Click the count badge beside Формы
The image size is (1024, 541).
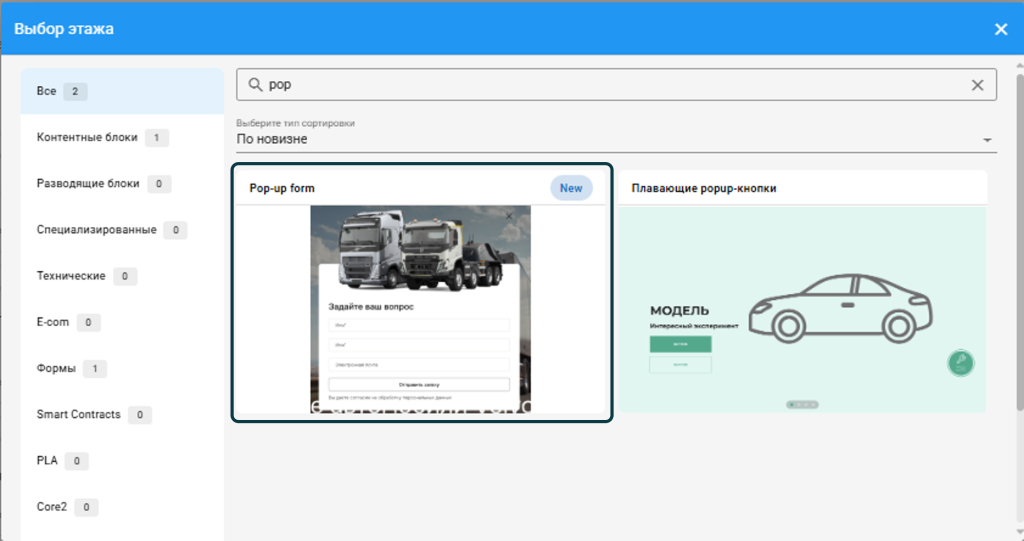click(95, 369)
